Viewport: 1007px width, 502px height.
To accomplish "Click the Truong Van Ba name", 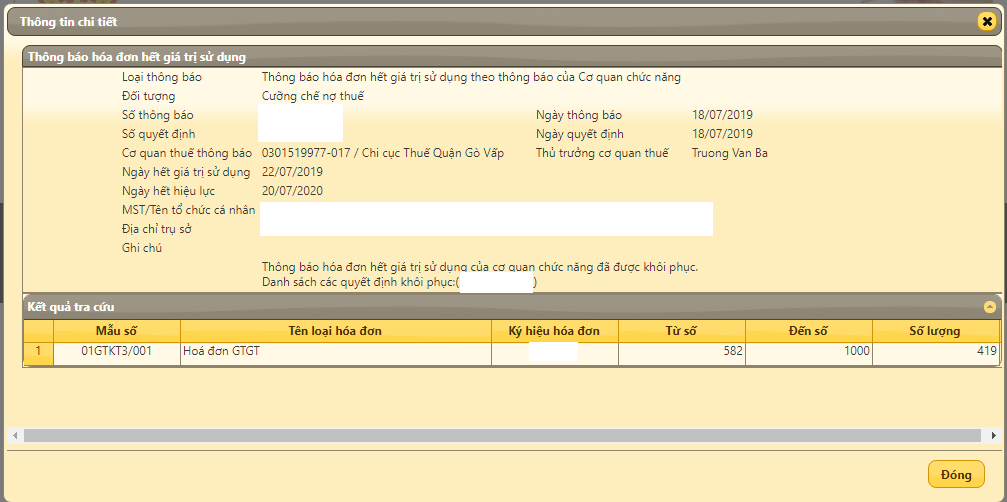I will (x=730, y=153).
